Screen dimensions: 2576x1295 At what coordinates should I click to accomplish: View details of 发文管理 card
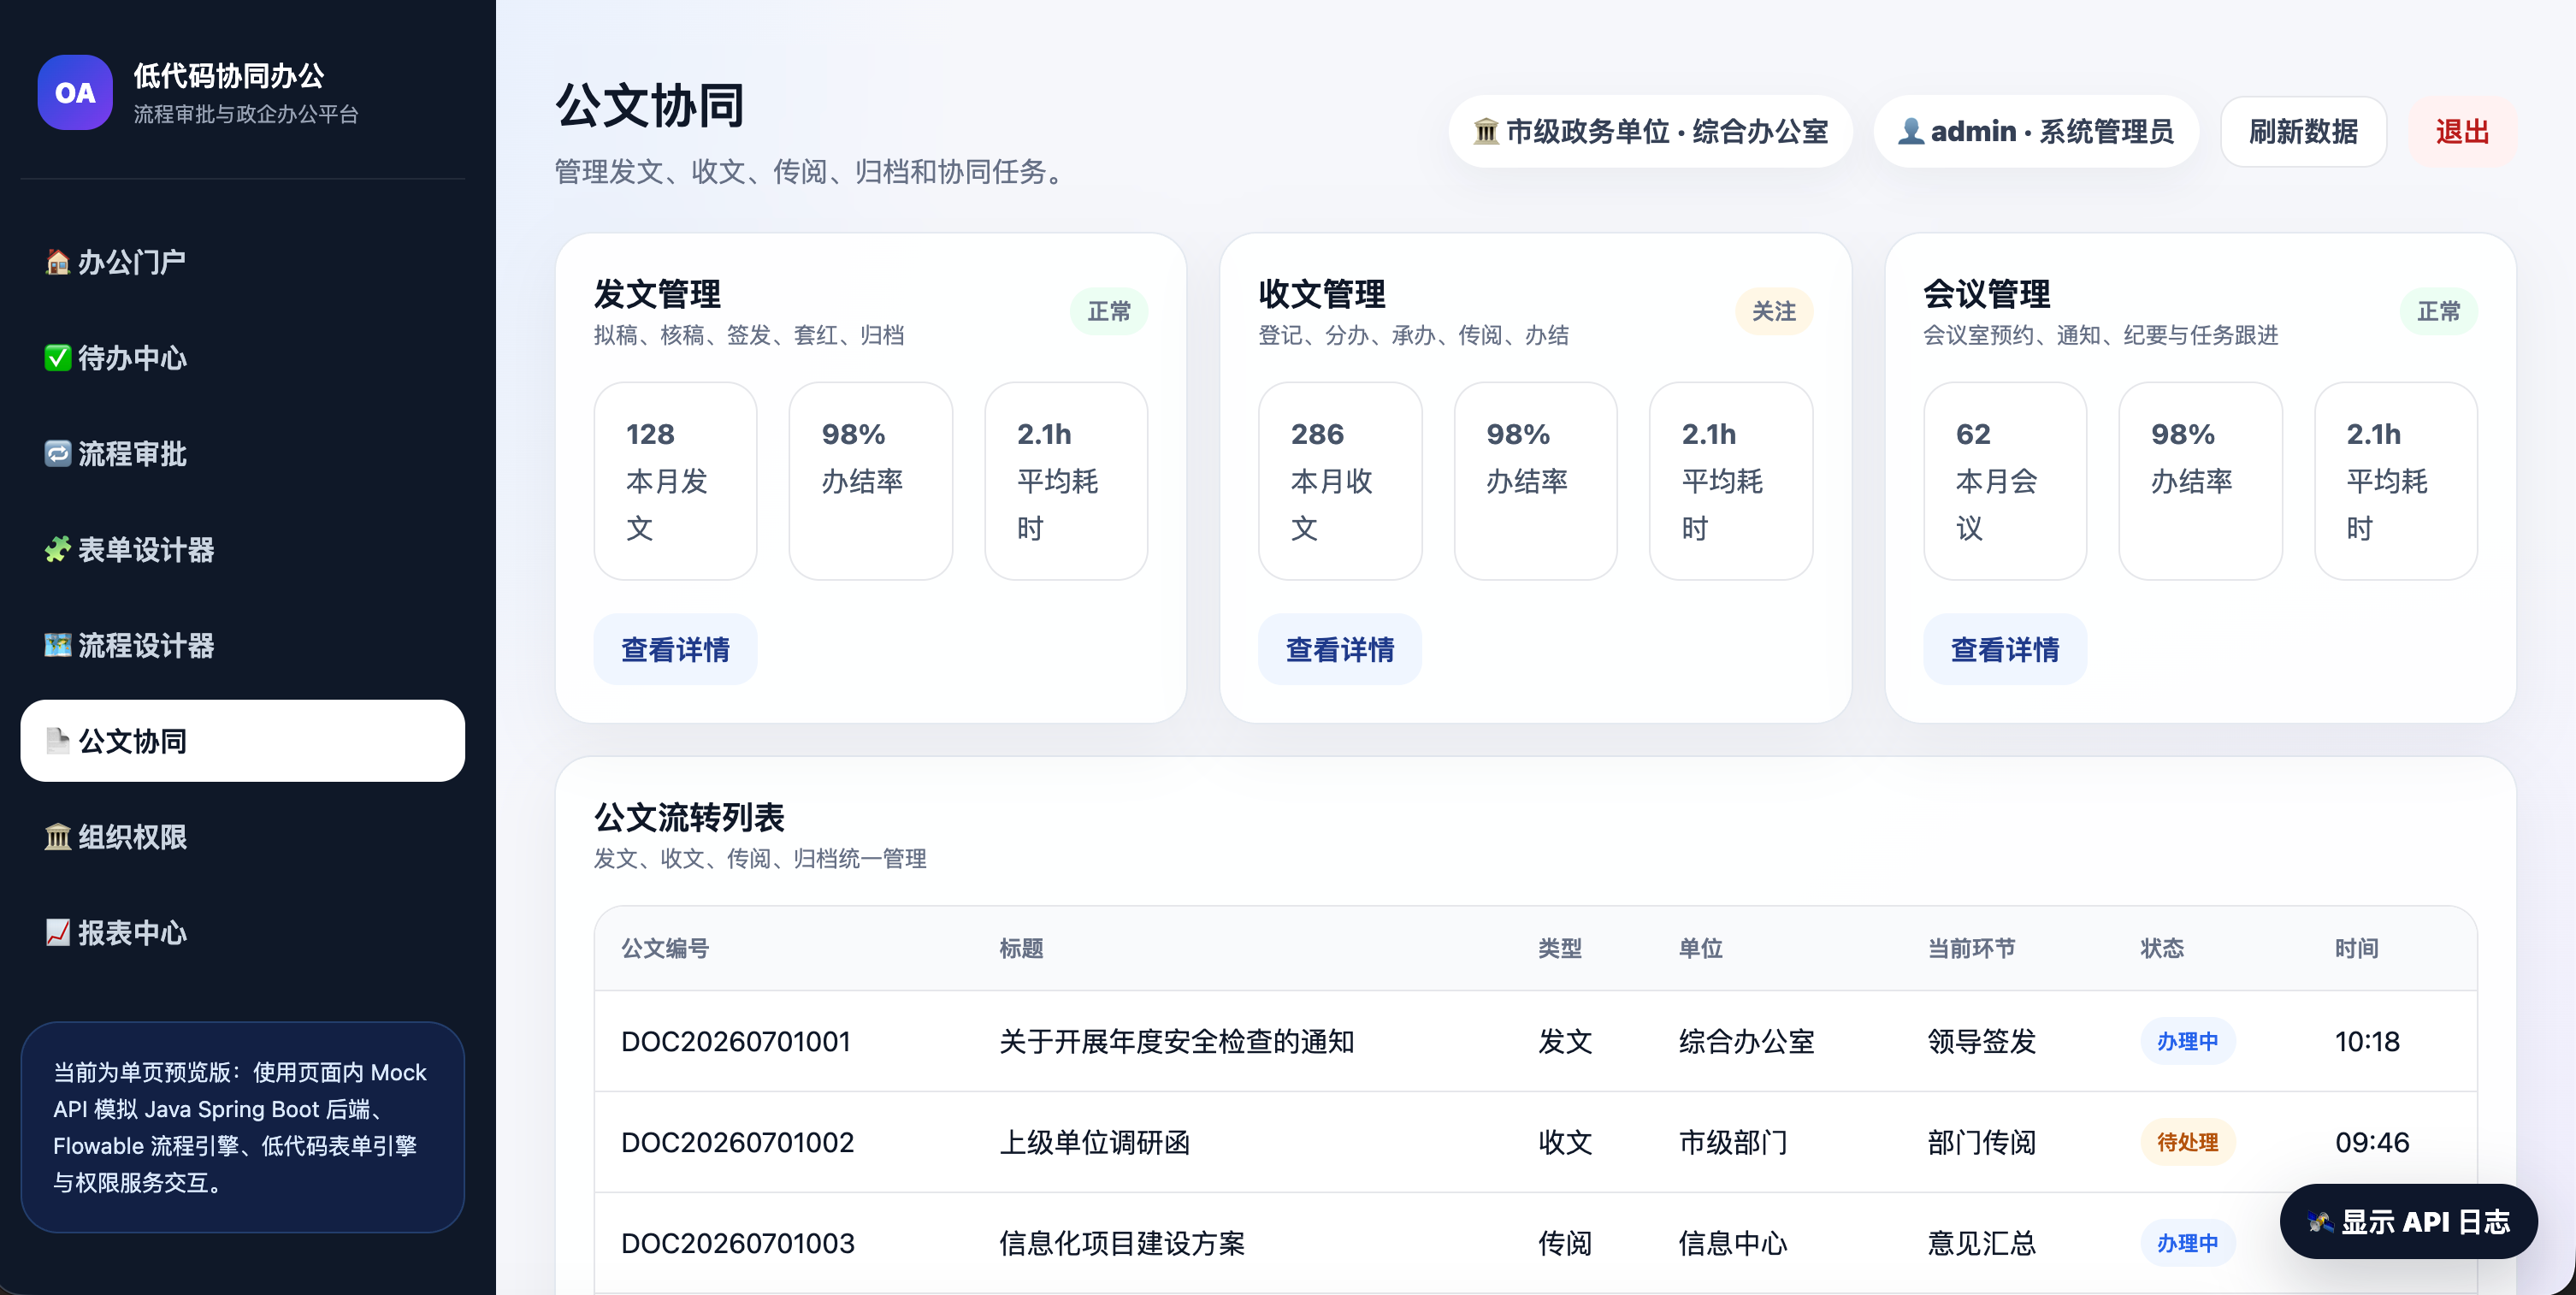click(676, 650)
